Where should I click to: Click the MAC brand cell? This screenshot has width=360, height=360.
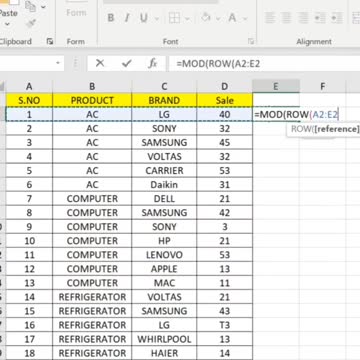(164, 283)
